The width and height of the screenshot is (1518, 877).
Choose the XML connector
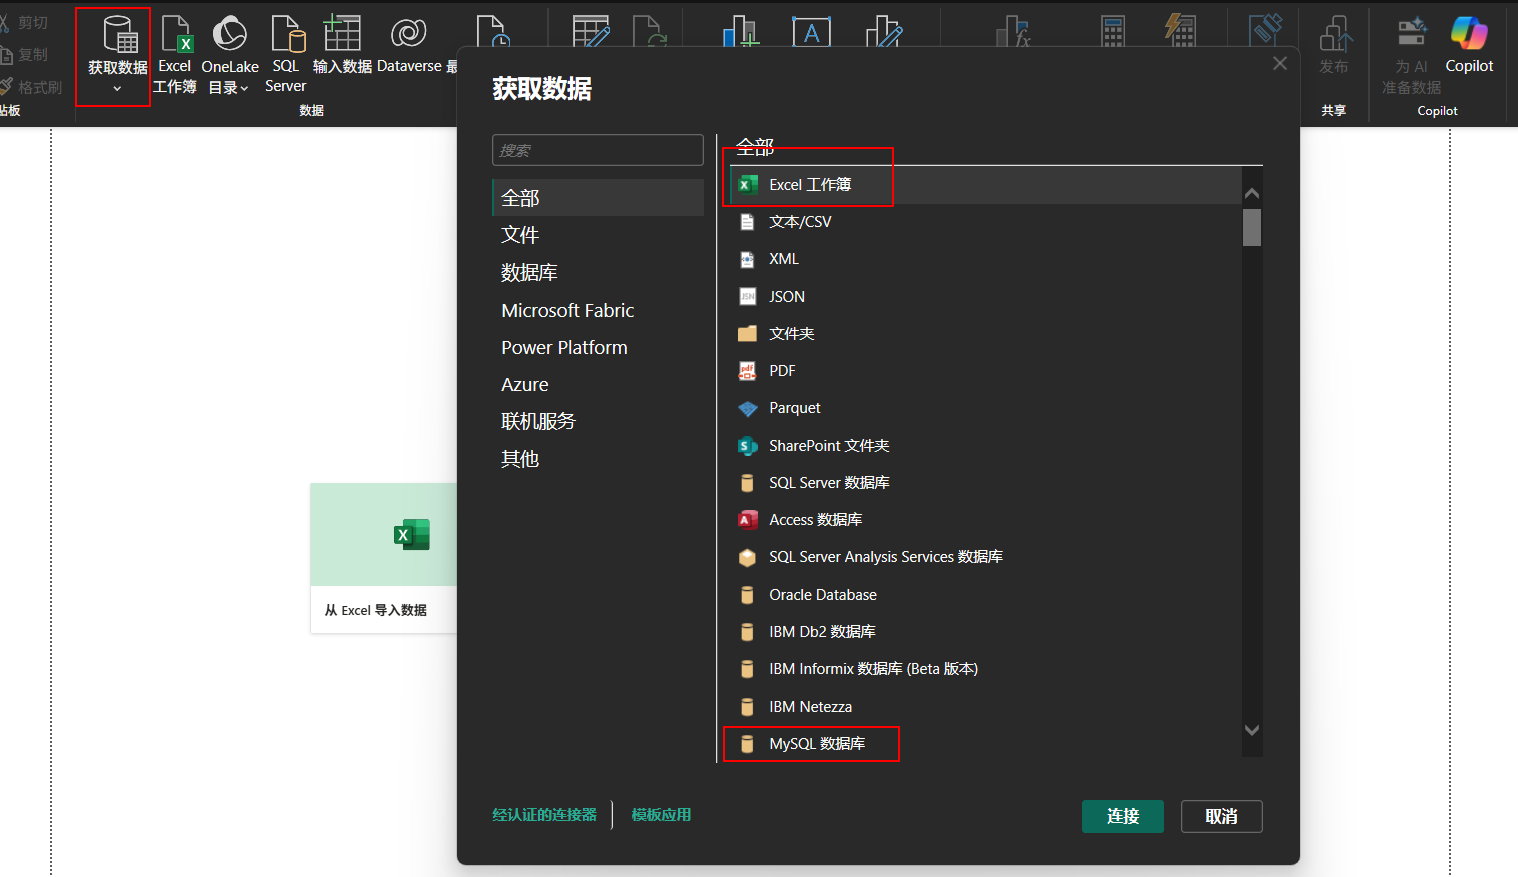pyautogui.click(x=985, y=259)
